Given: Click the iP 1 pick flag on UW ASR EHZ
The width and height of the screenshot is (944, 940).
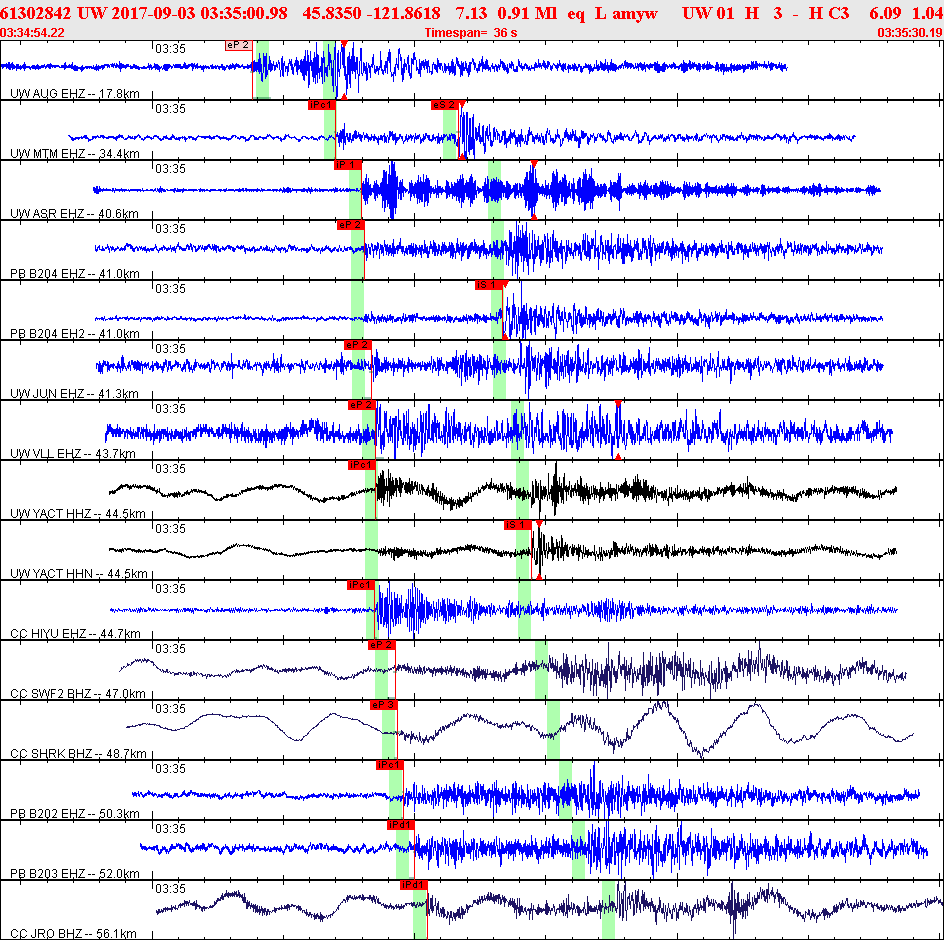Looking at the screenshot, I should coord(347,165).
